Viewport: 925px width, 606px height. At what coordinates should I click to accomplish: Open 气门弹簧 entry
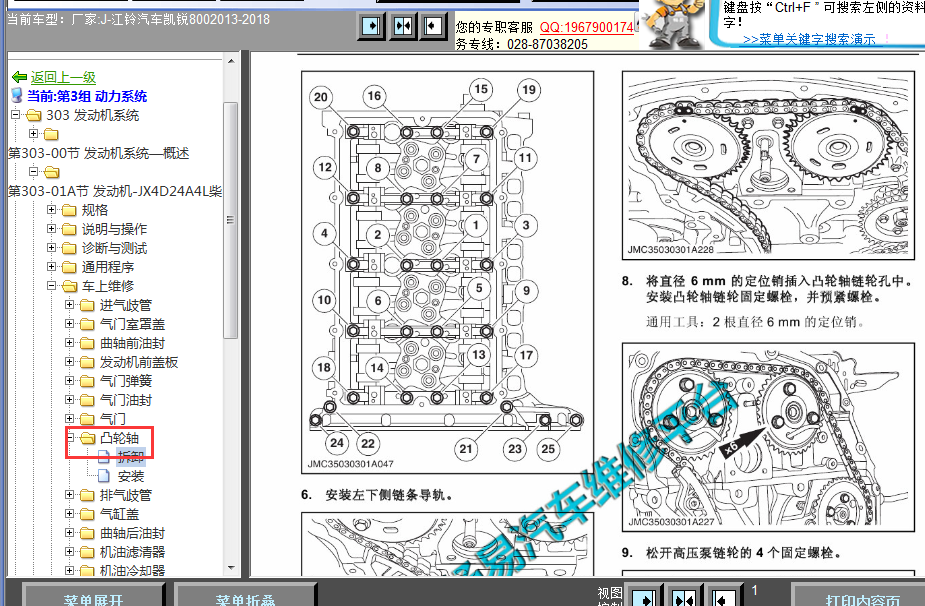pos(126,381)
